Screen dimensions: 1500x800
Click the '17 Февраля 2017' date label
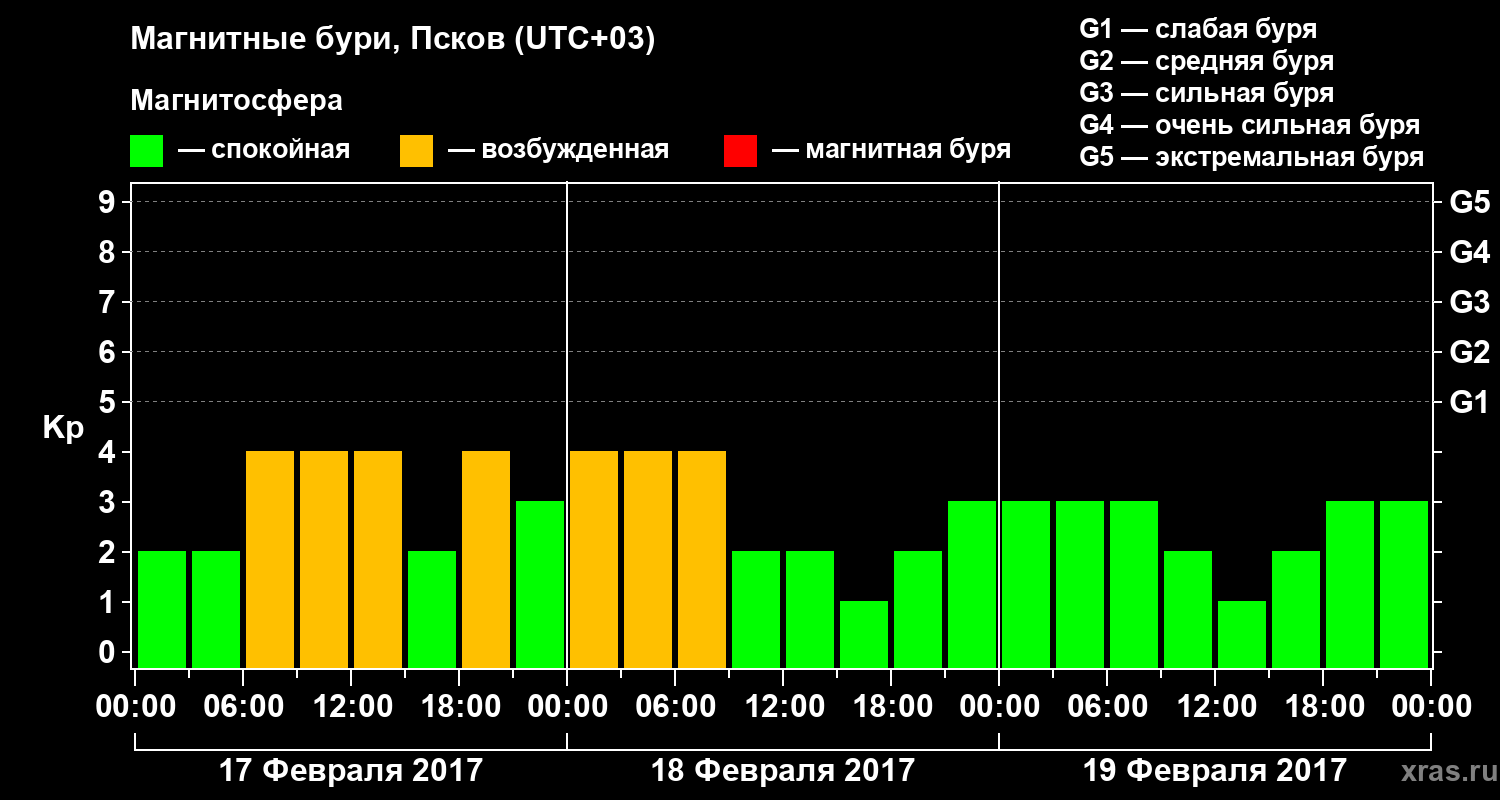point(351,771)
